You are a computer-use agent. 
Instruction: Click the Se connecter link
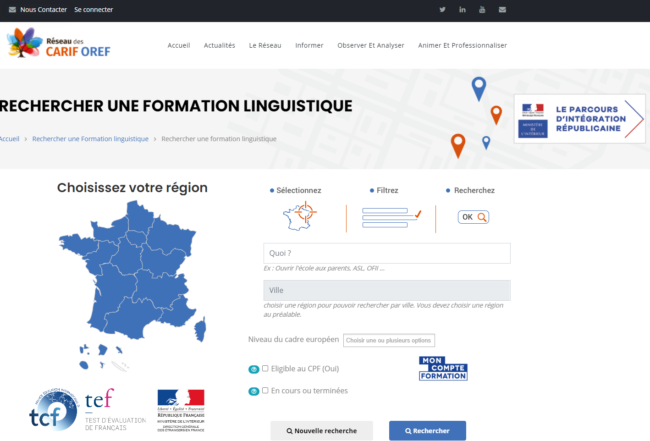[x=93, y=10]
